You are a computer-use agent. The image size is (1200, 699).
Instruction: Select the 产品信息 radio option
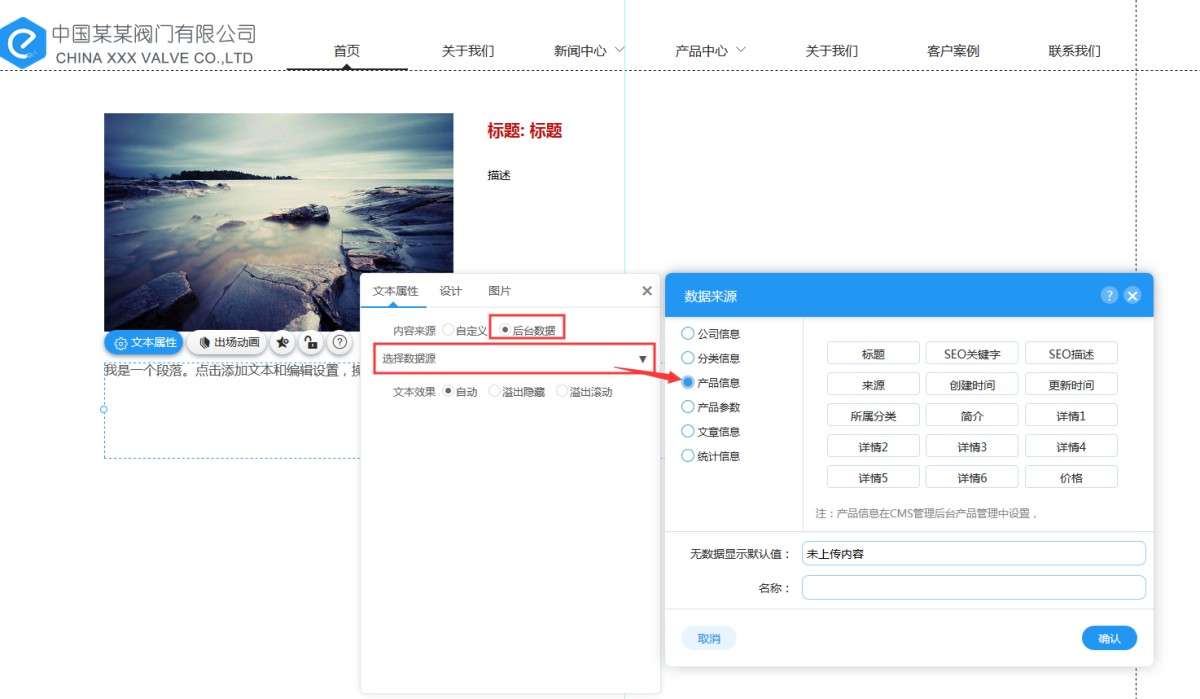pyautogui.click(x=688, y=383)
